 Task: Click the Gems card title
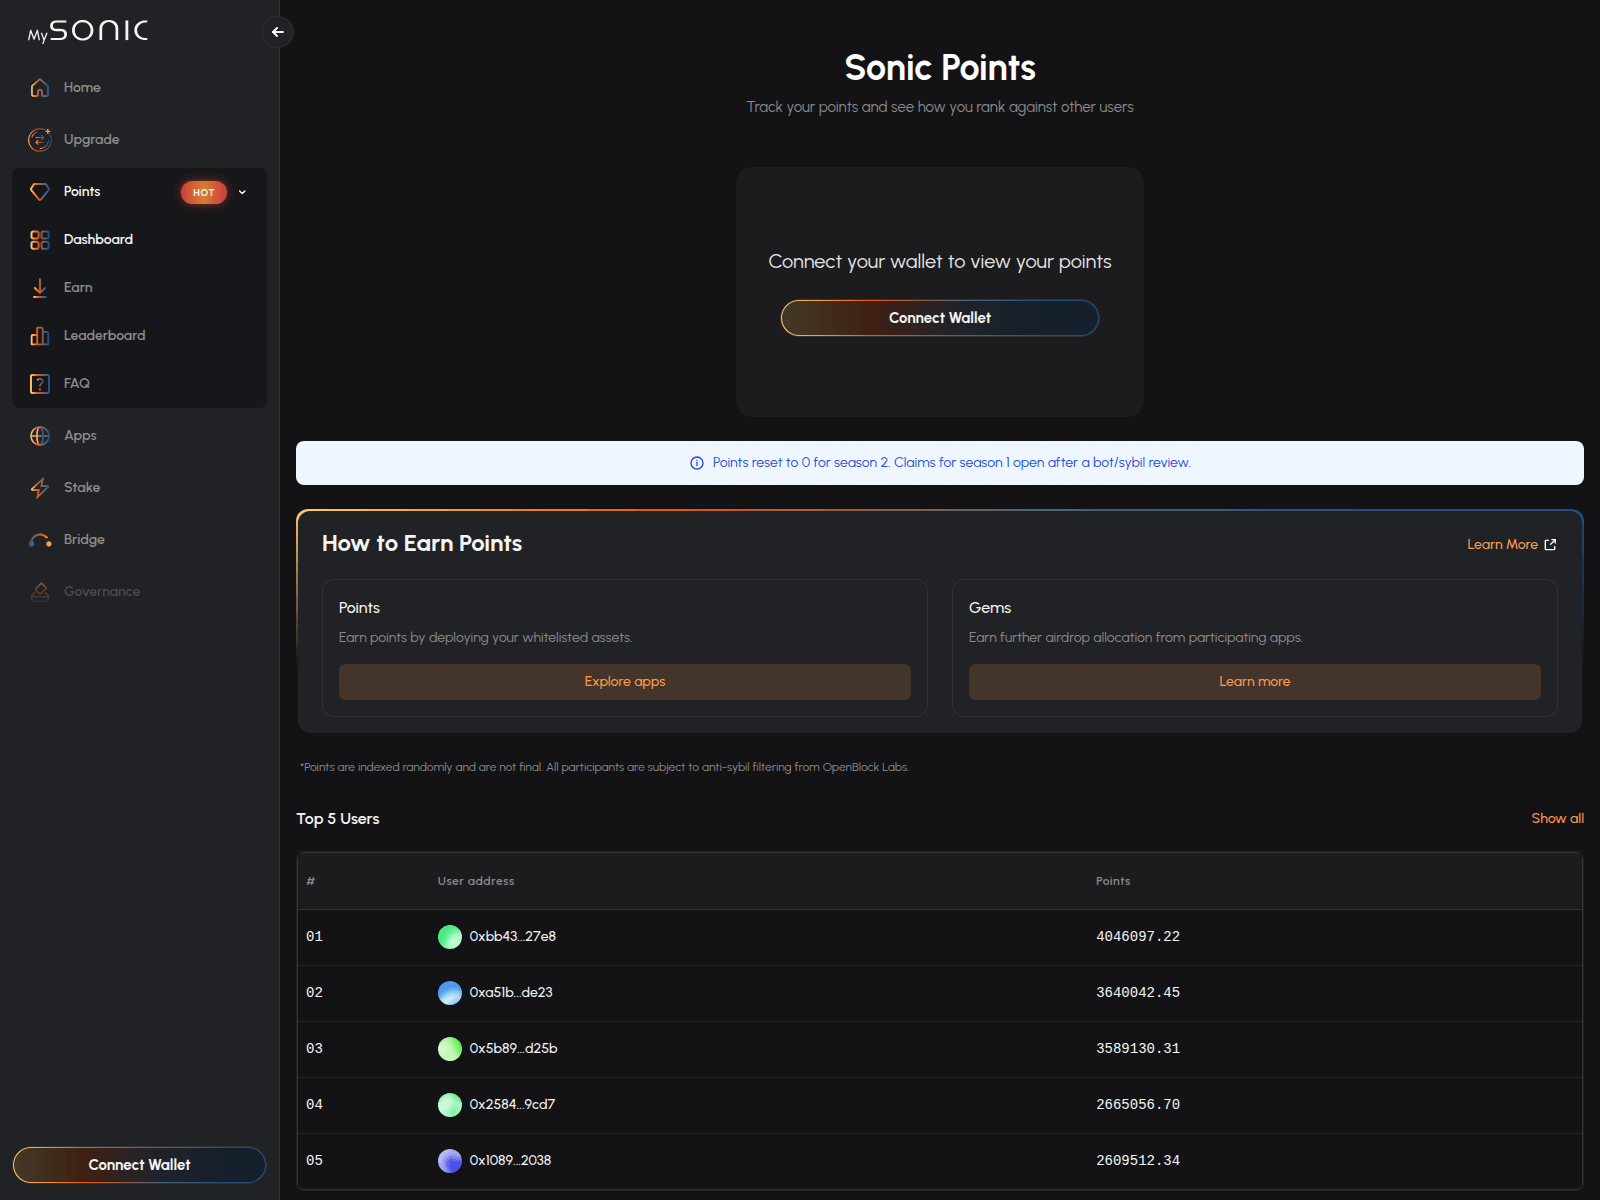click(x=990, y=608)
